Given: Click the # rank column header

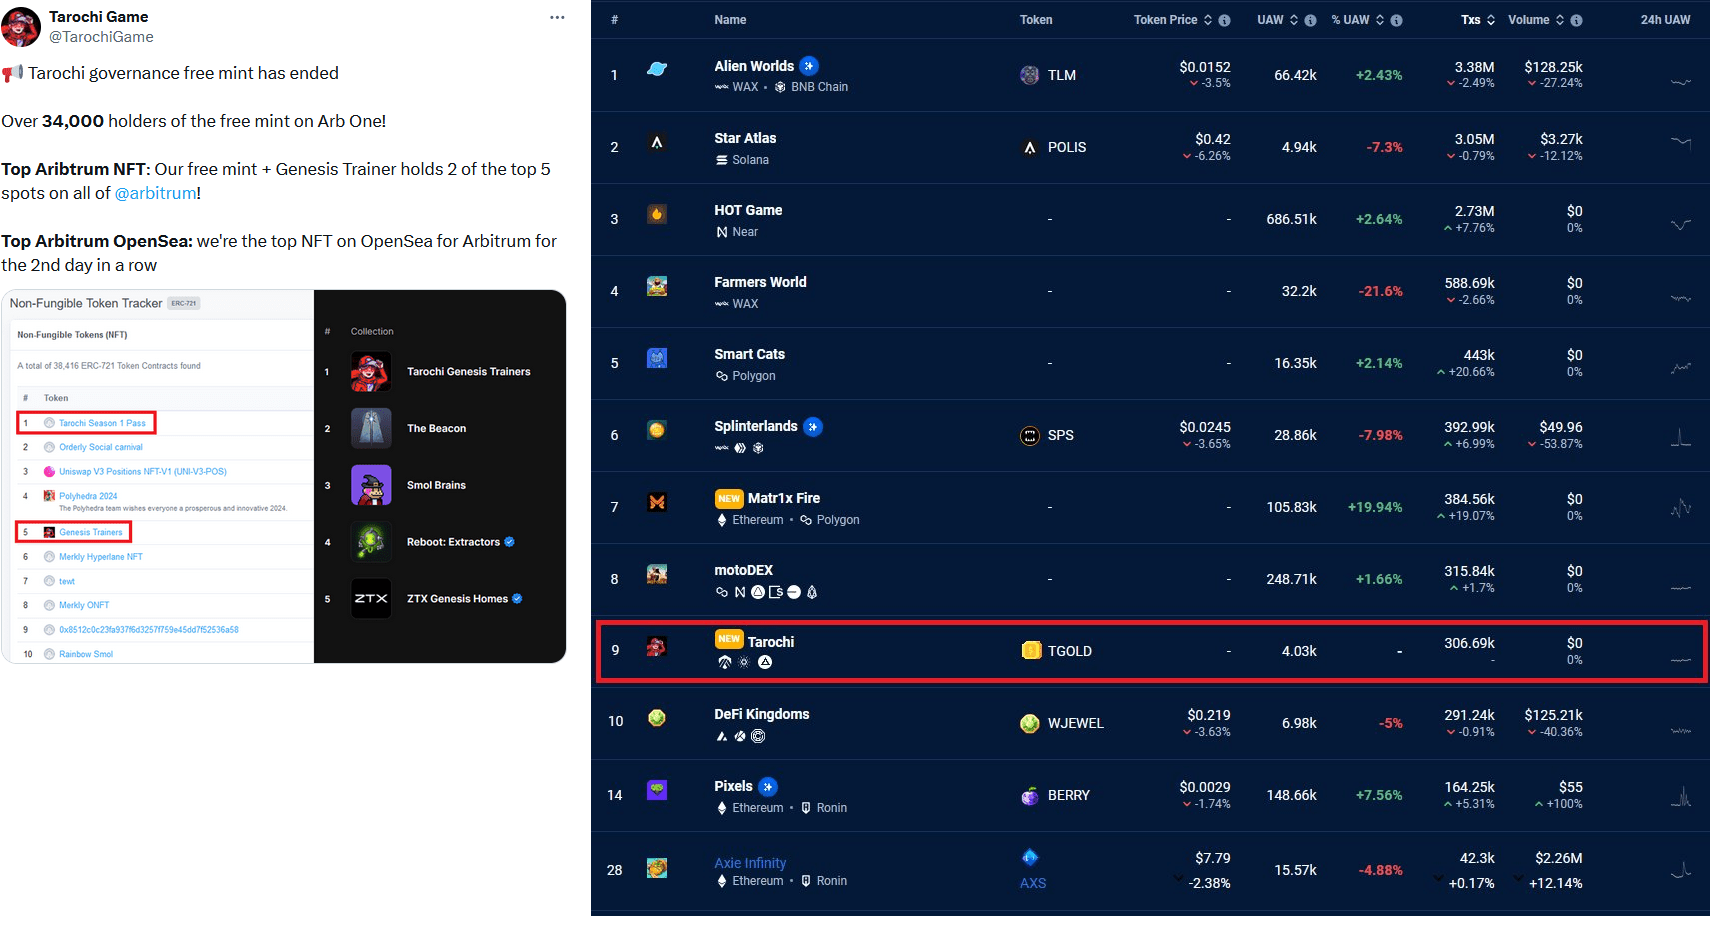Looking at the screenshot, I should [x=614, y=20].
